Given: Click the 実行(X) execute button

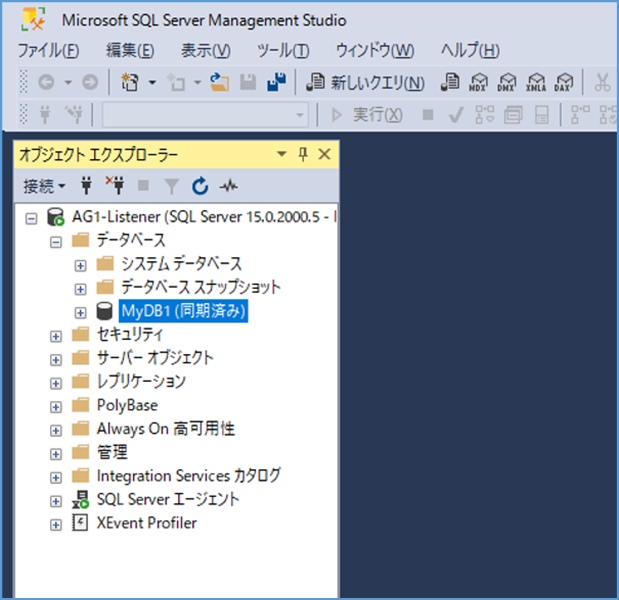Looking at the screenshot, I should tap(367, 115).
